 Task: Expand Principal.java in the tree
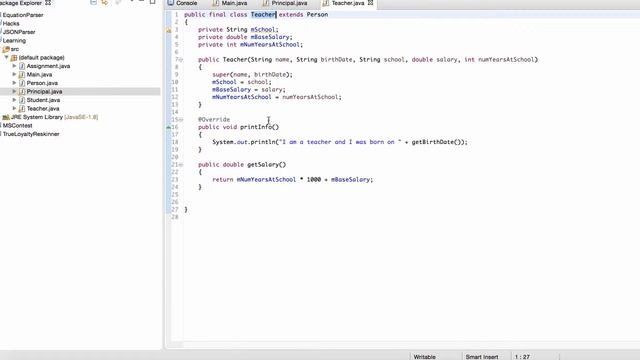[14, 91]
